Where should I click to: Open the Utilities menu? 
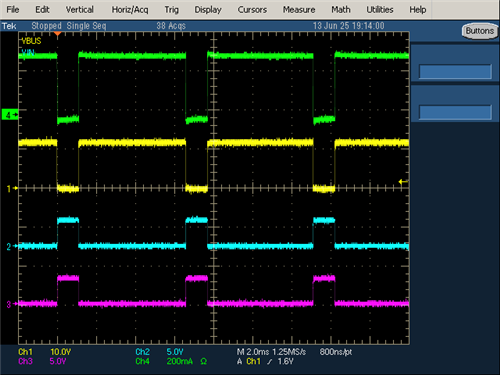pos(380,10)
